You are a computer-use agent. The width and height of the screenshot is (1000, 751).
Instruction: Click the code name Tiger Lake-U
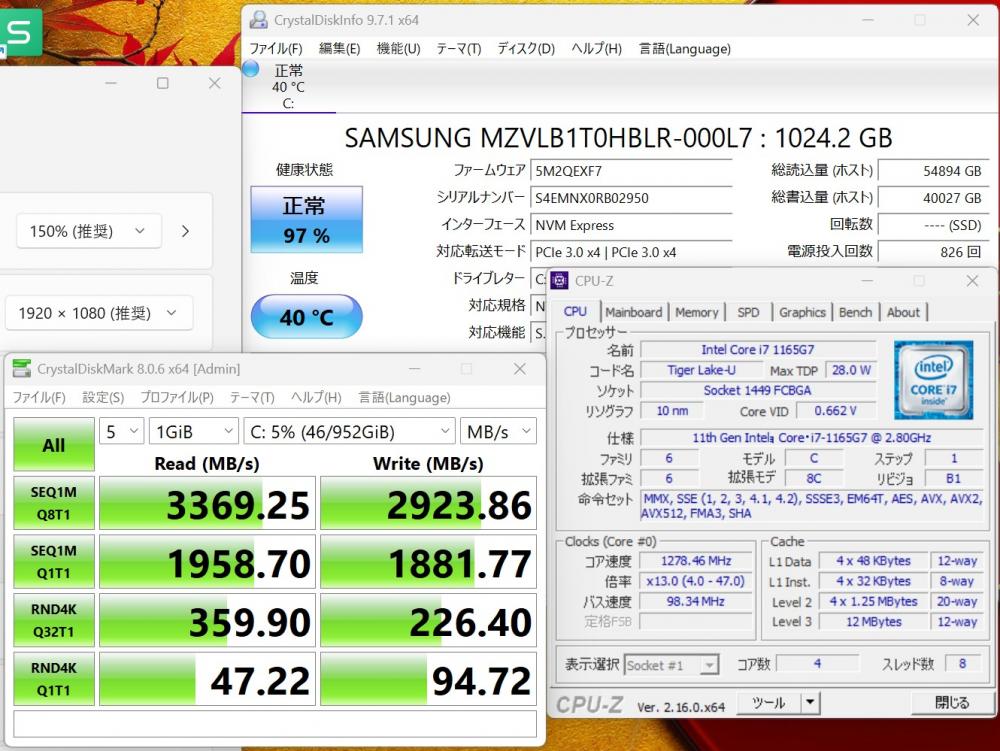(701, 370)
